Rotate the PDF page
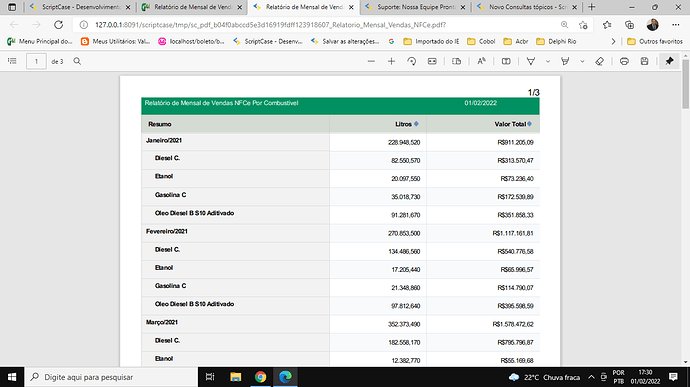The height and width of the screenshot is (387, 690). click(411, 61)
